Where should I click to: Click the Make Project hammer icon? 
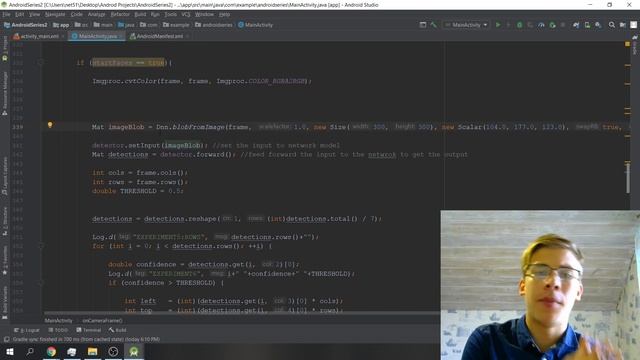[433, 25]
